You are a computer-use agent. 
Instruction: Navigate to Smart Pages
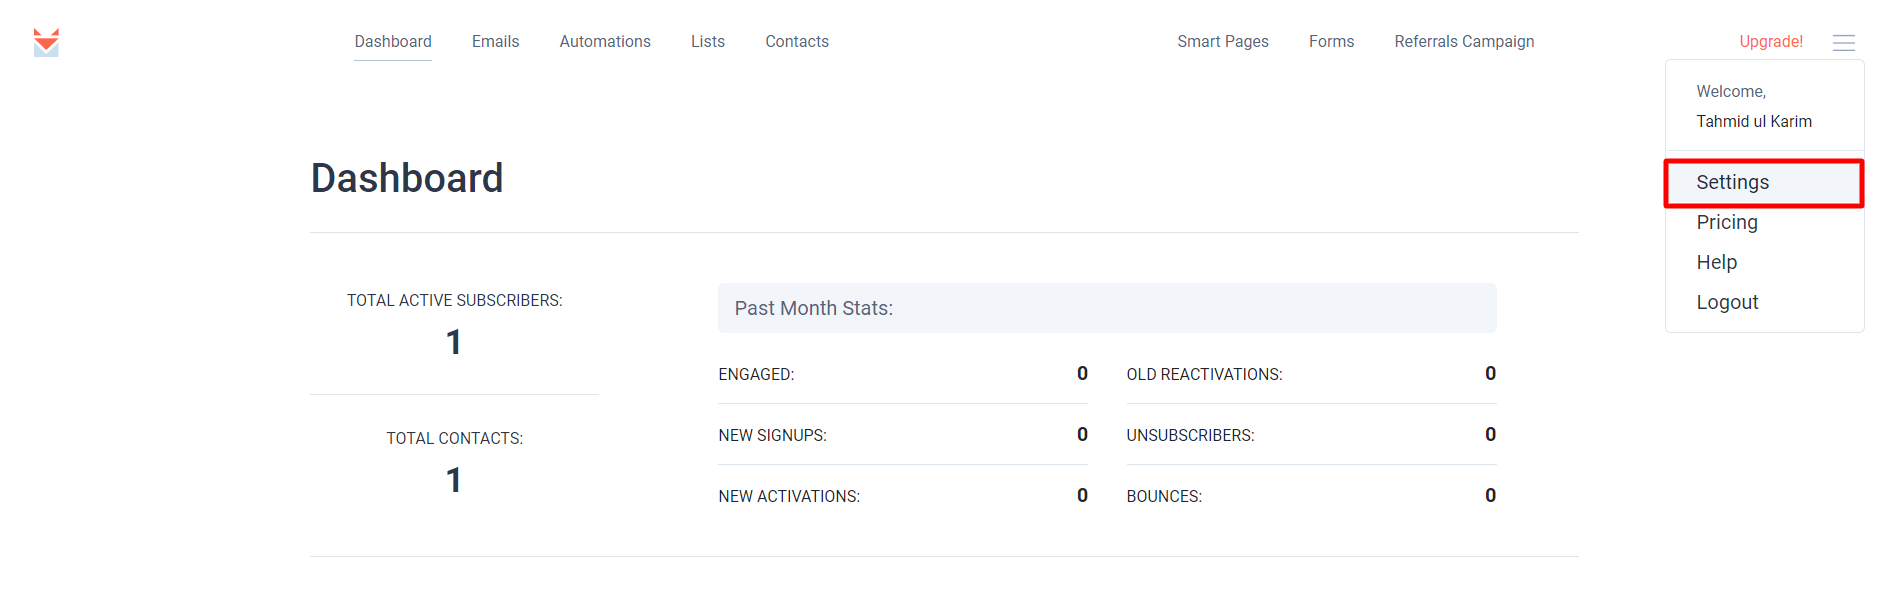[1222, 41]
